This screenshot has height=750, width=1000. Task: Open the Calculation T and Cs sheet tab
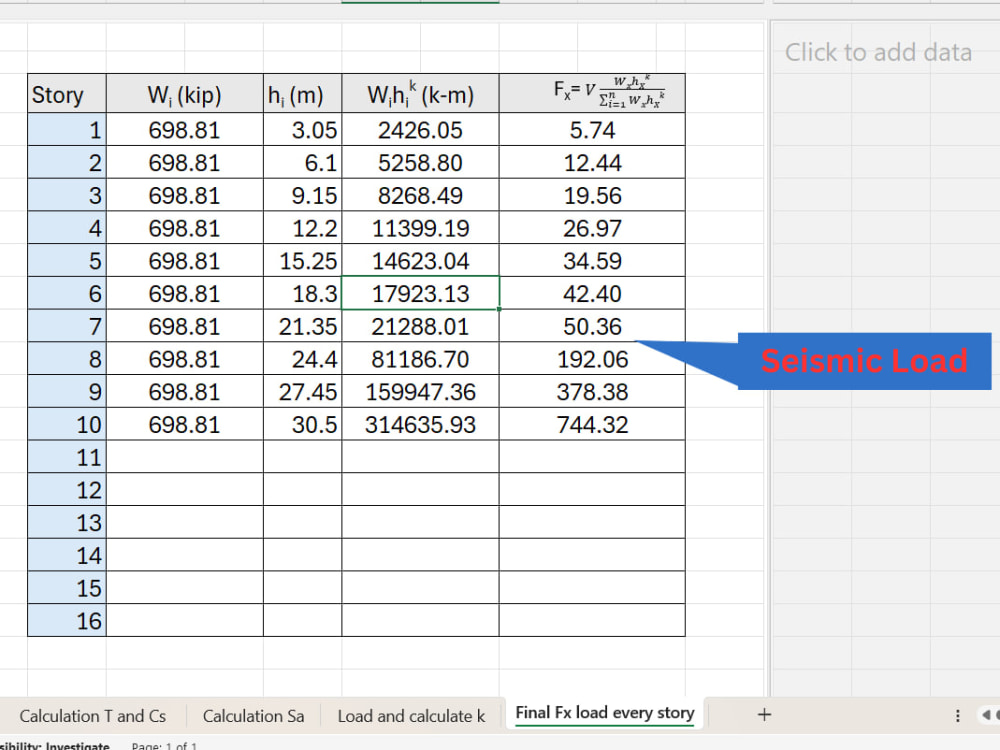[92, 716]
